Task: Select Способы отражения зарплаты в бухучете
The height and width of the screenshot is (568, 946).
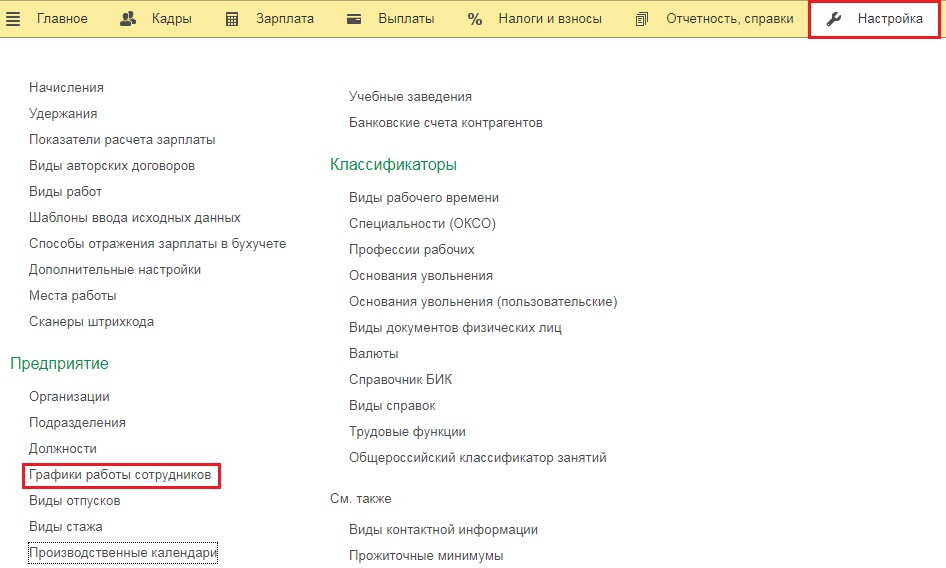Action: [157, 243]
